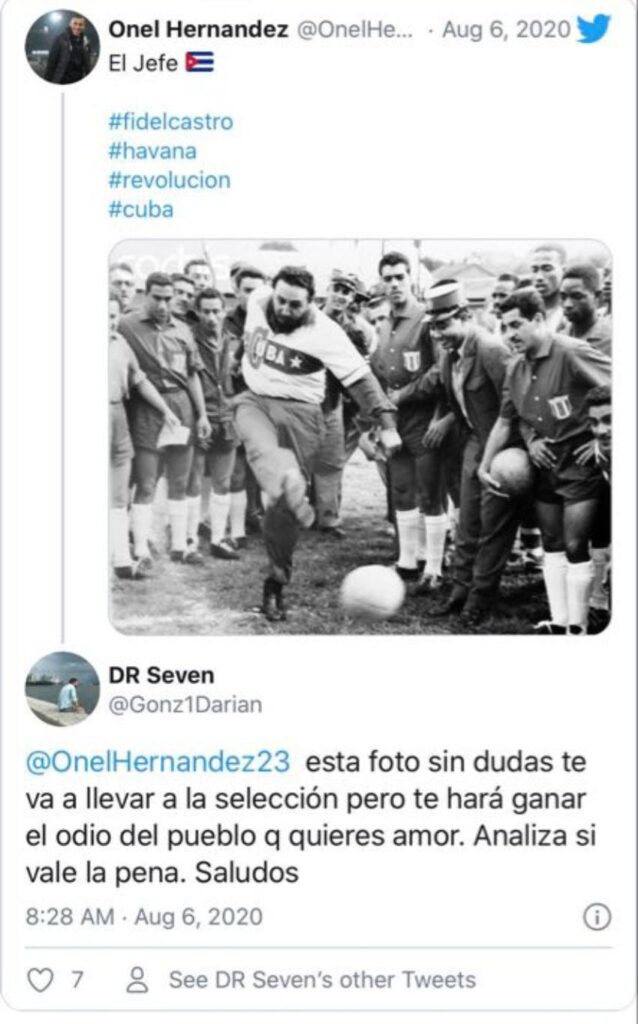Open DR Seven's profile avatar
Image resolution: width=638 pixels, height=1024 pixels.
pyautogui.click(x=63, y=688)
